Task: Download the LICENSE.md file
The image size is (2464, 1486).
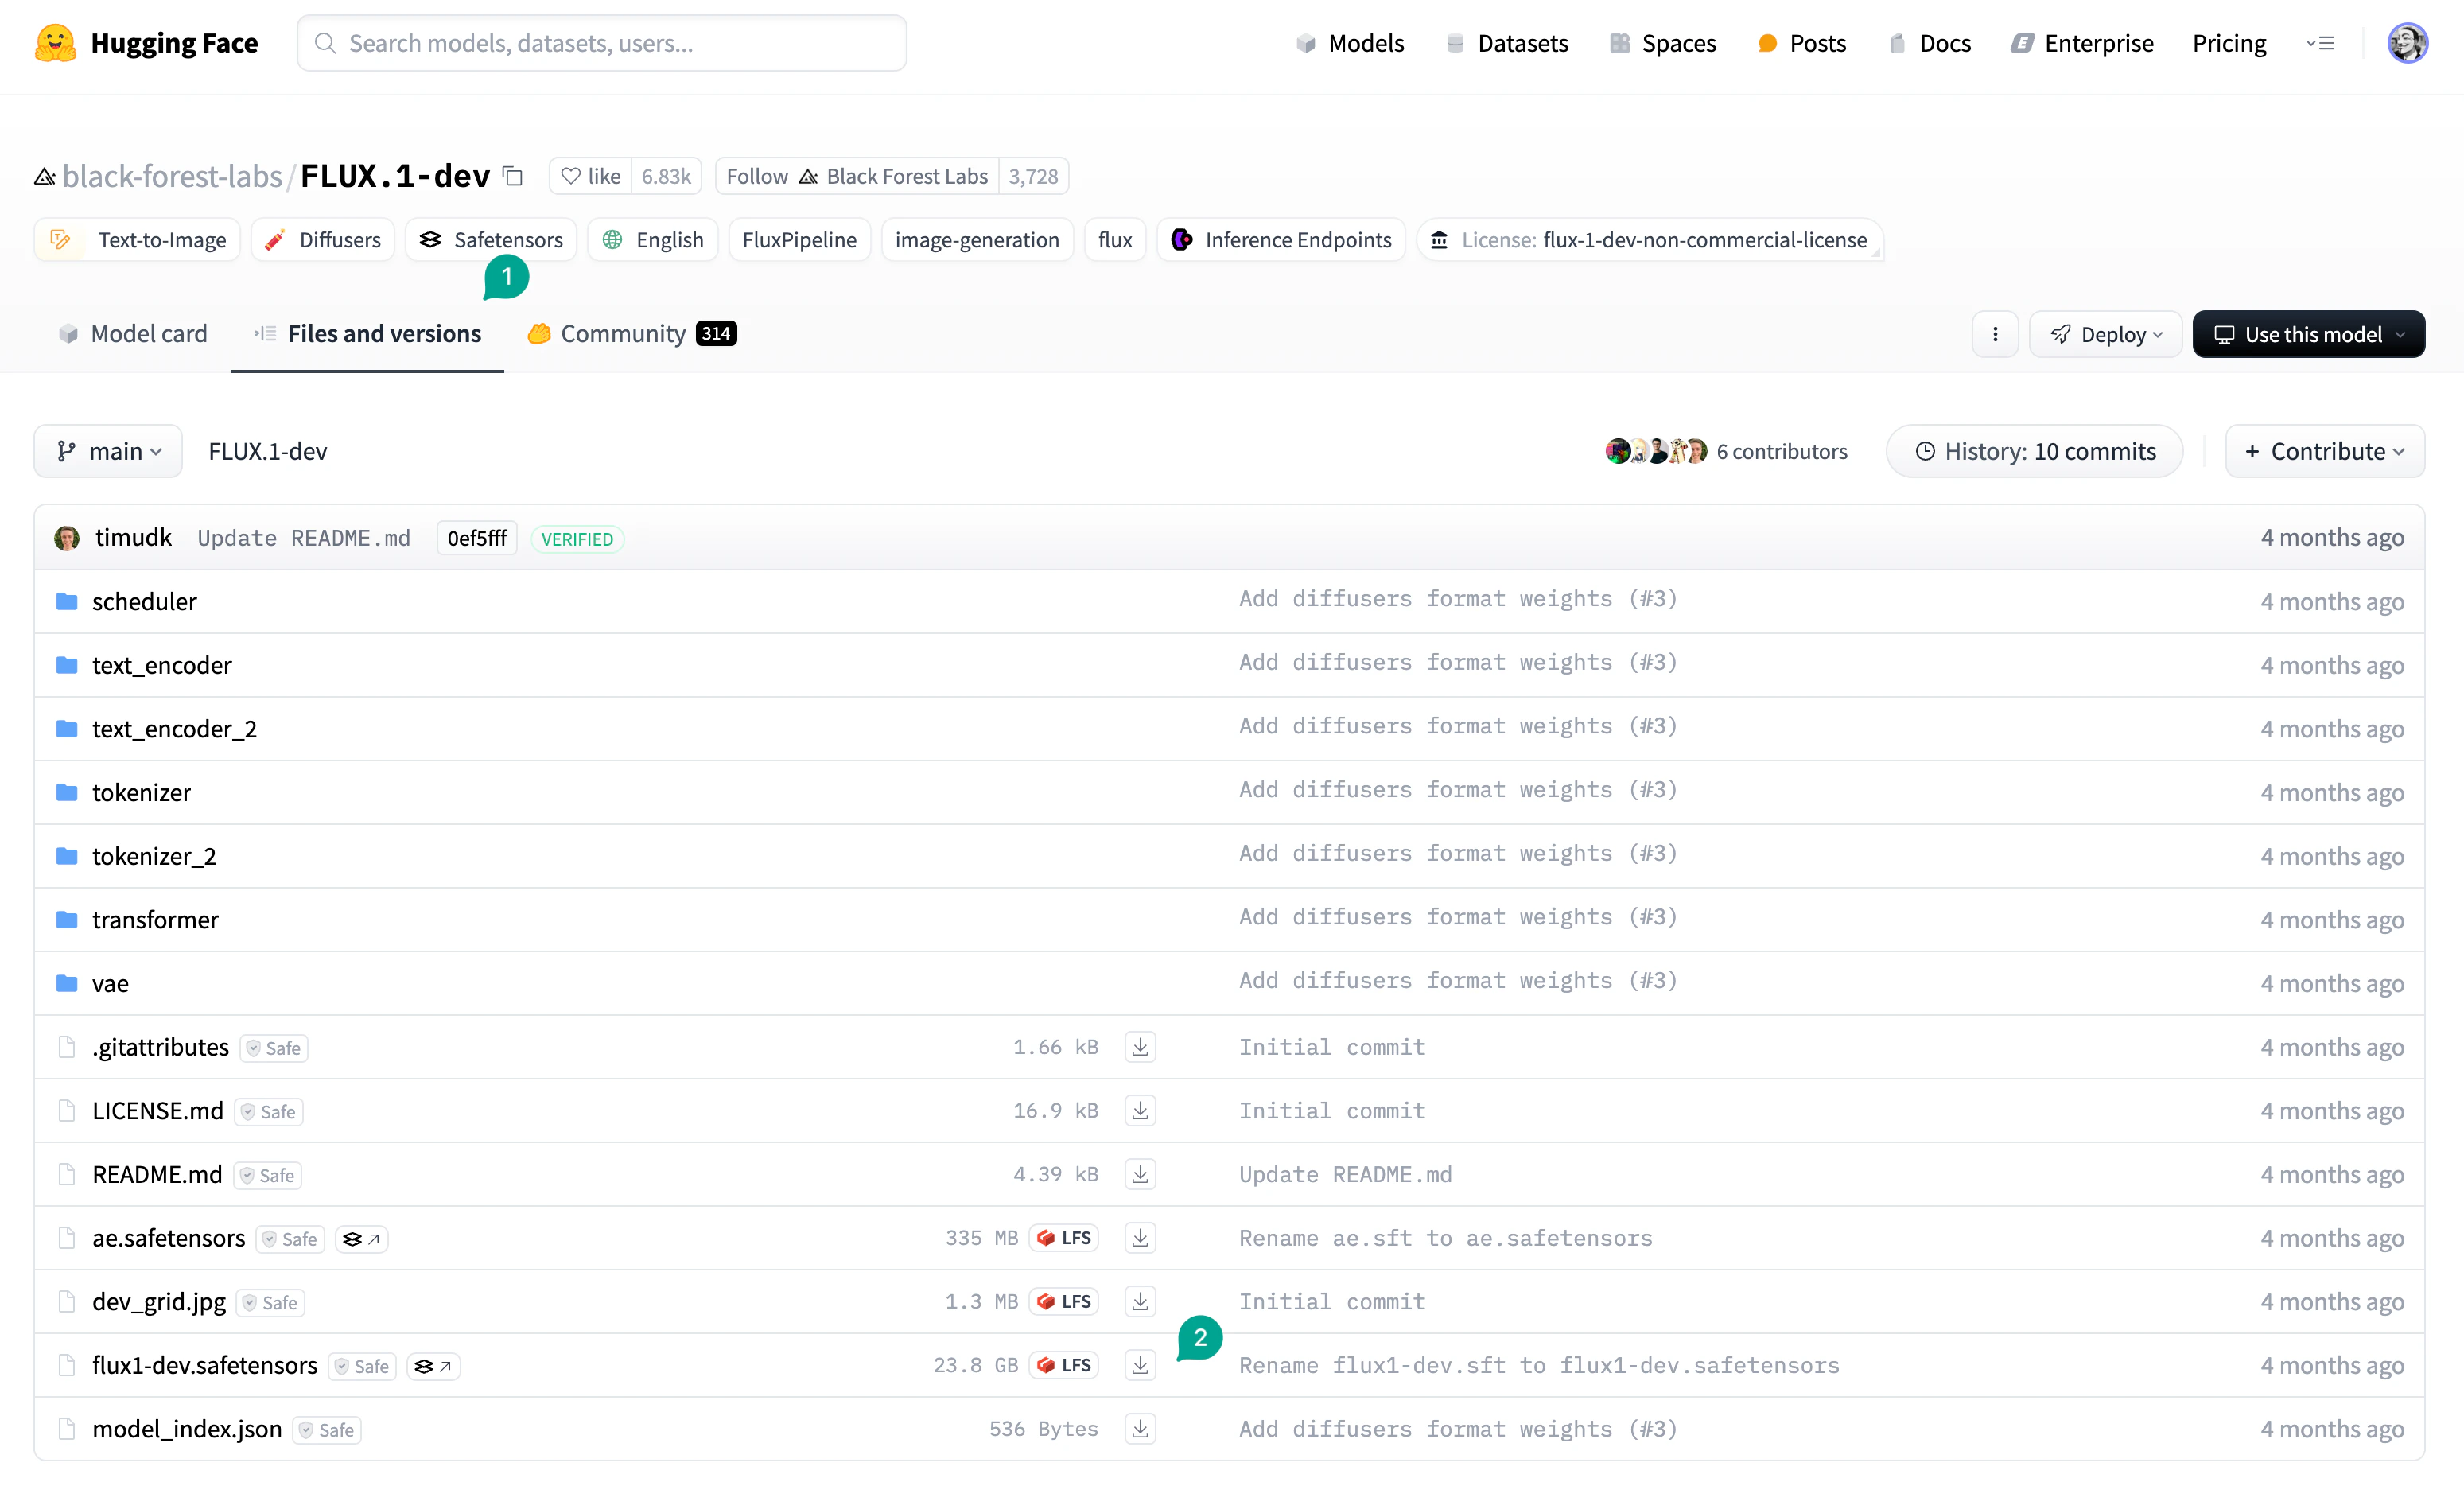Action: coord(1140,1110)
